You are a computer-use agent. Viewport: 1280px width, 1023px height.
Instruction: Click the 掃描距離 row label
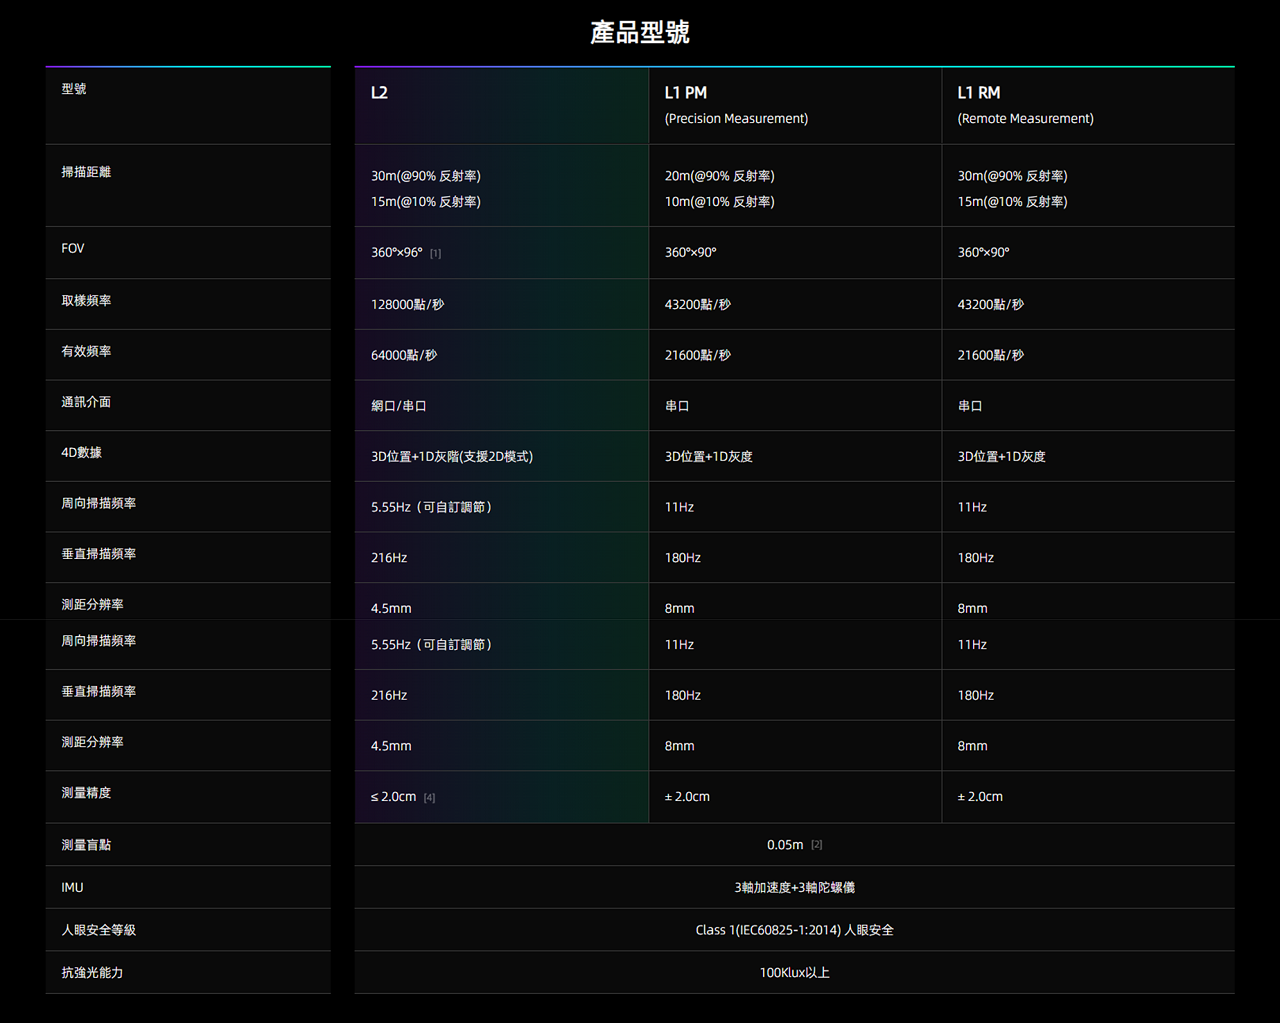pyautogui.click(x=86, y=172)
